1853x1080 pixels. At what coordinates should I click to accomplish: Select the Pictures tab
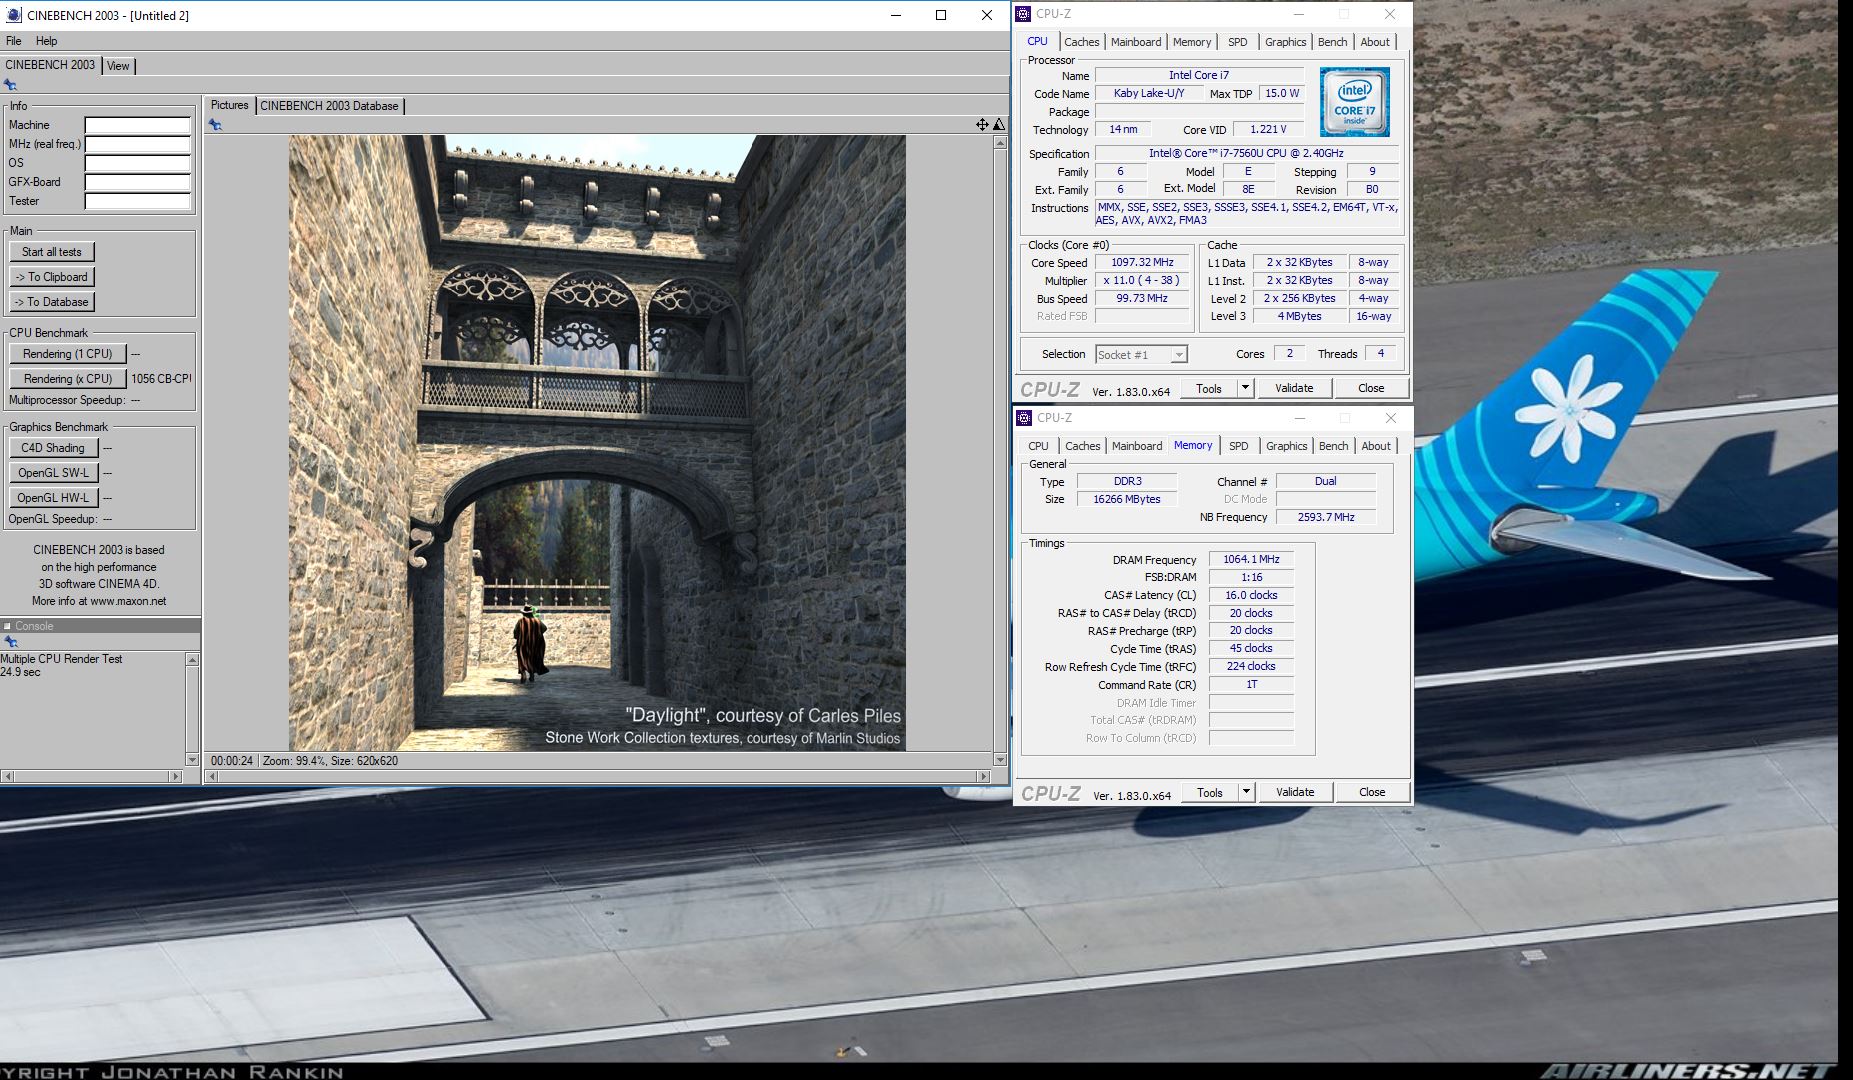tap(229, 105)
